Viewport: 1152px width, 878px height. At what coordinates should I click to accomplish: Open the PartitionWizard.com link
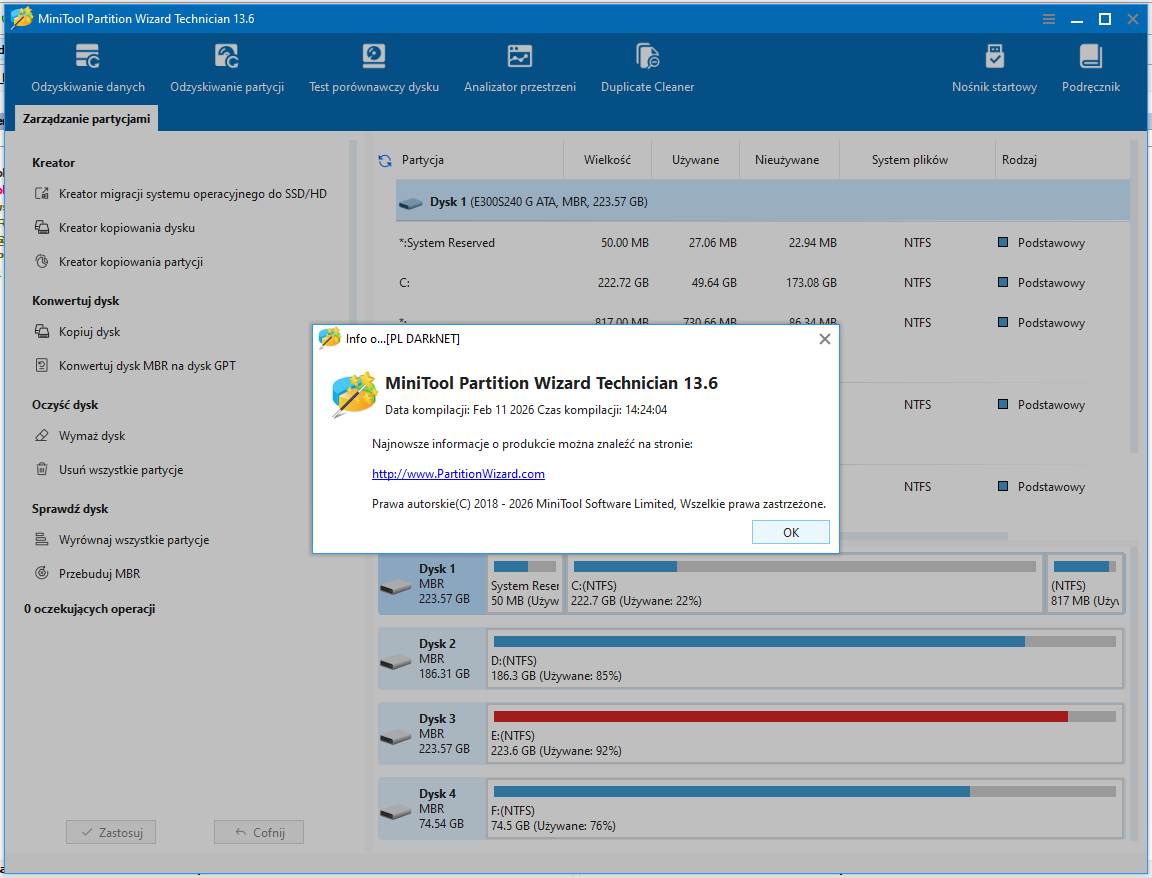[x=458, y=474]
